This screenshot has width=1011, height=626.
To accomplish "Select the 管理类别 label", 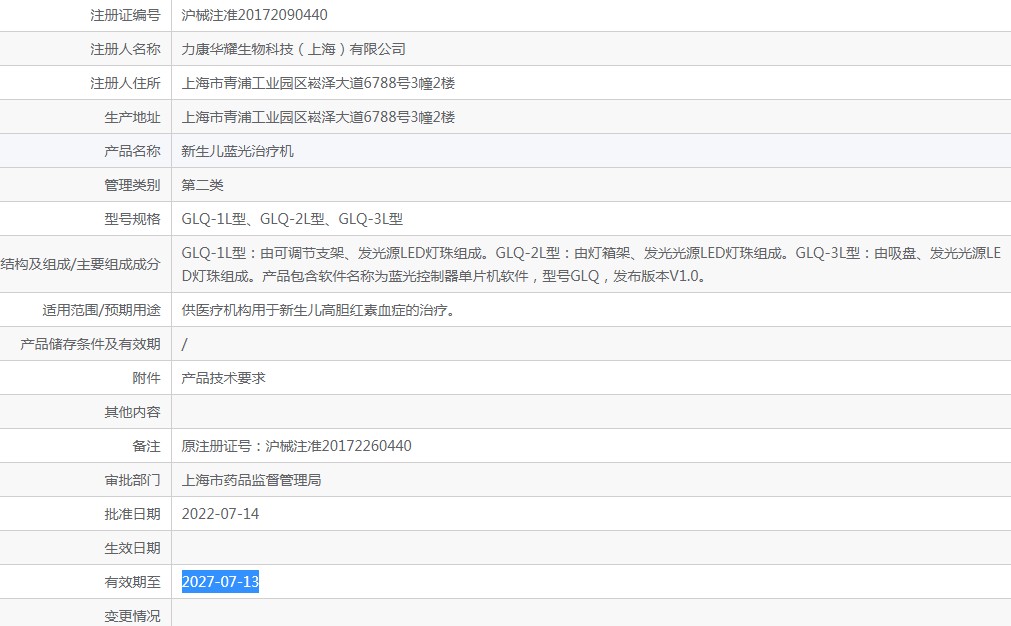I will coord(132,185).
